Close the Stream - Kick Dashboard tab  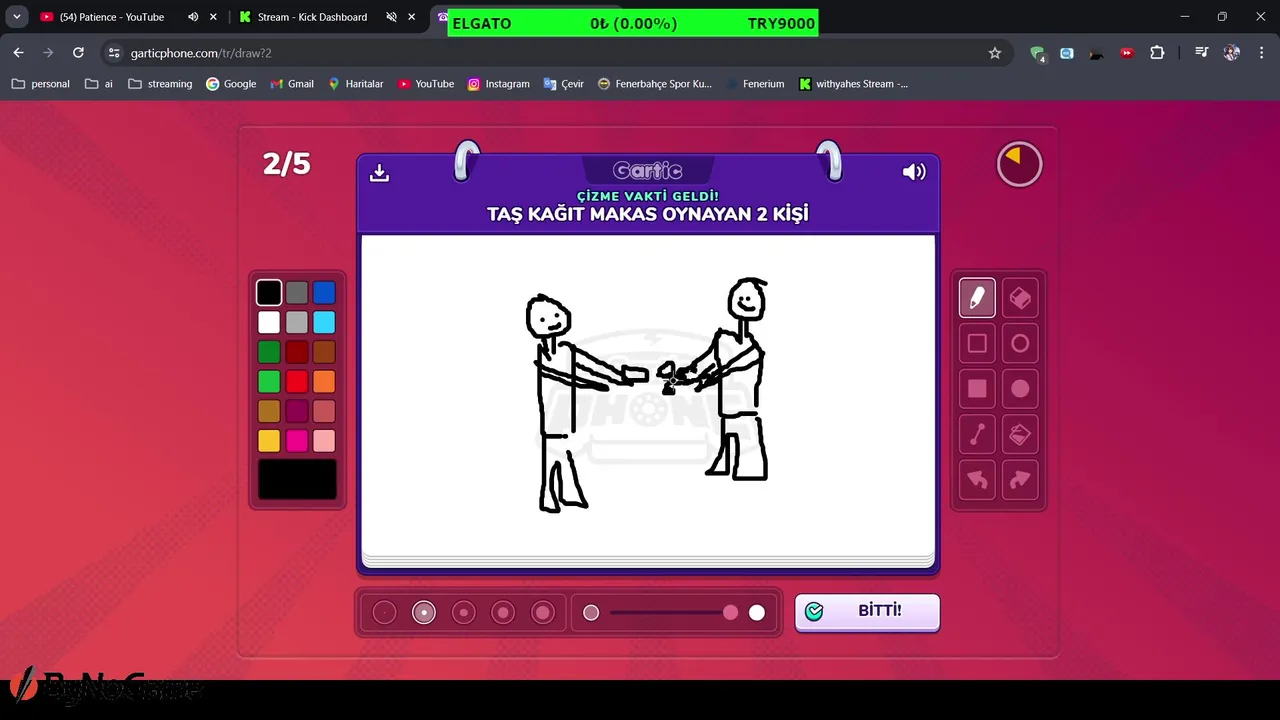pyautogui.click(x=411, y=17)
